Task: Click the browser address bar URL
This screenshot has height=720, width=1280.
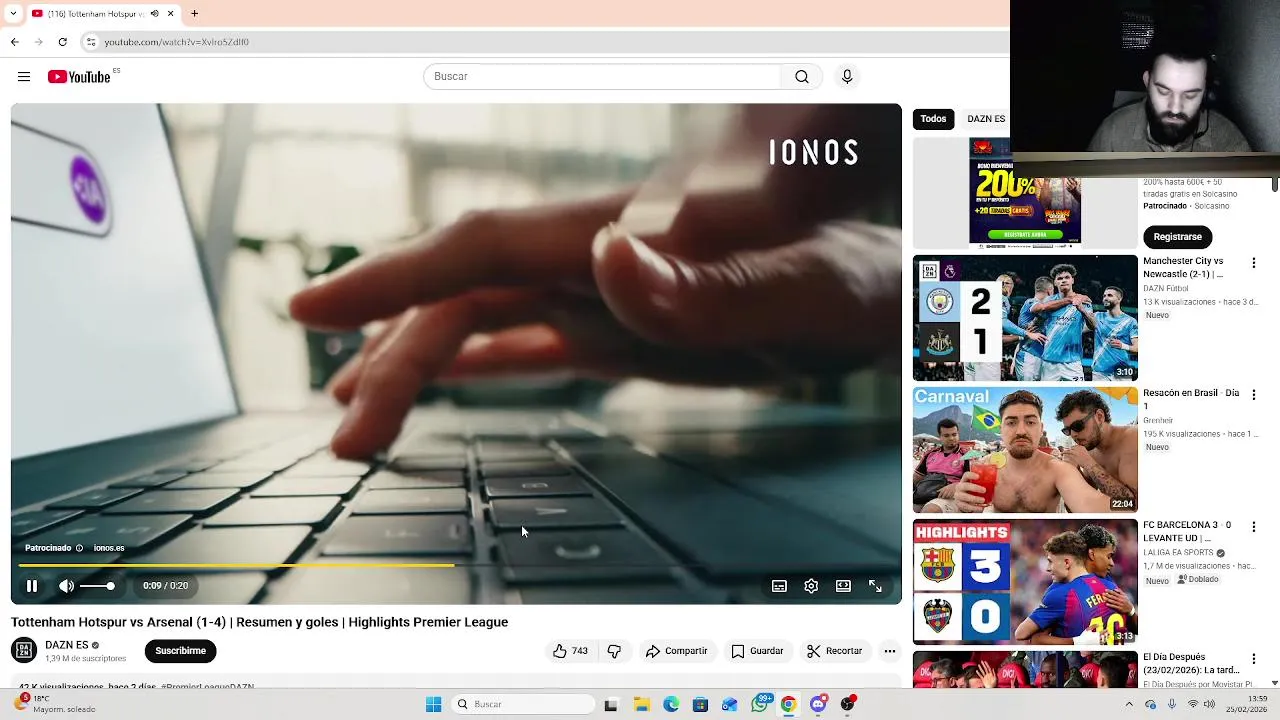Action: (177, 42)
